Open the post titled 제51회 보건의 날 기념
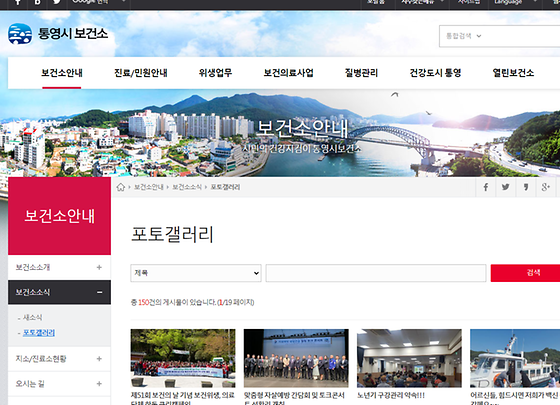 coord(183,399)
